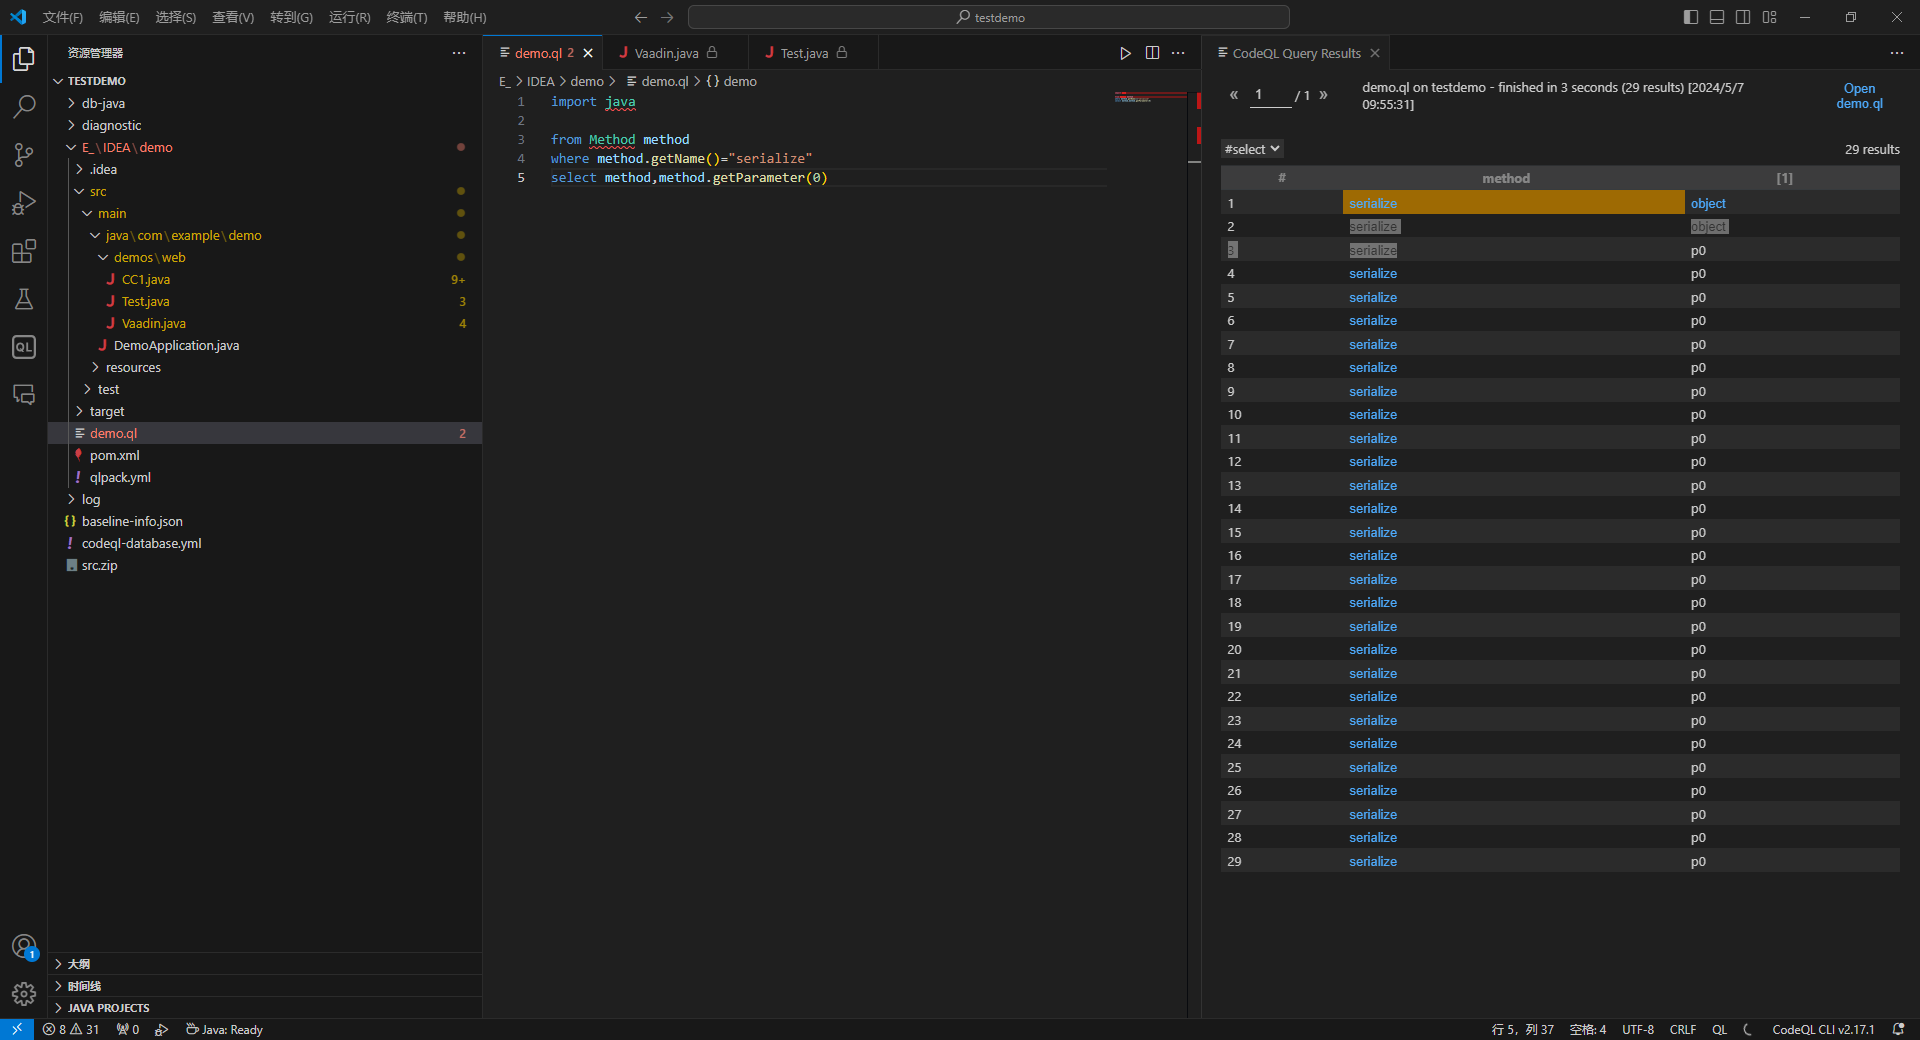The image size is (1920, 1040).
Task: Open CC1.java in the explorer
Action: click(146, 279)
